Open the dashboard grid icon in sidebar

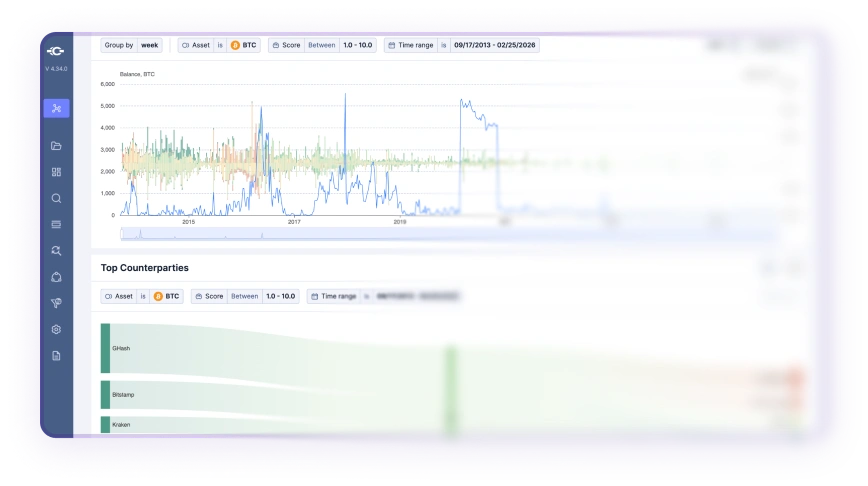[x=56, y=172]
